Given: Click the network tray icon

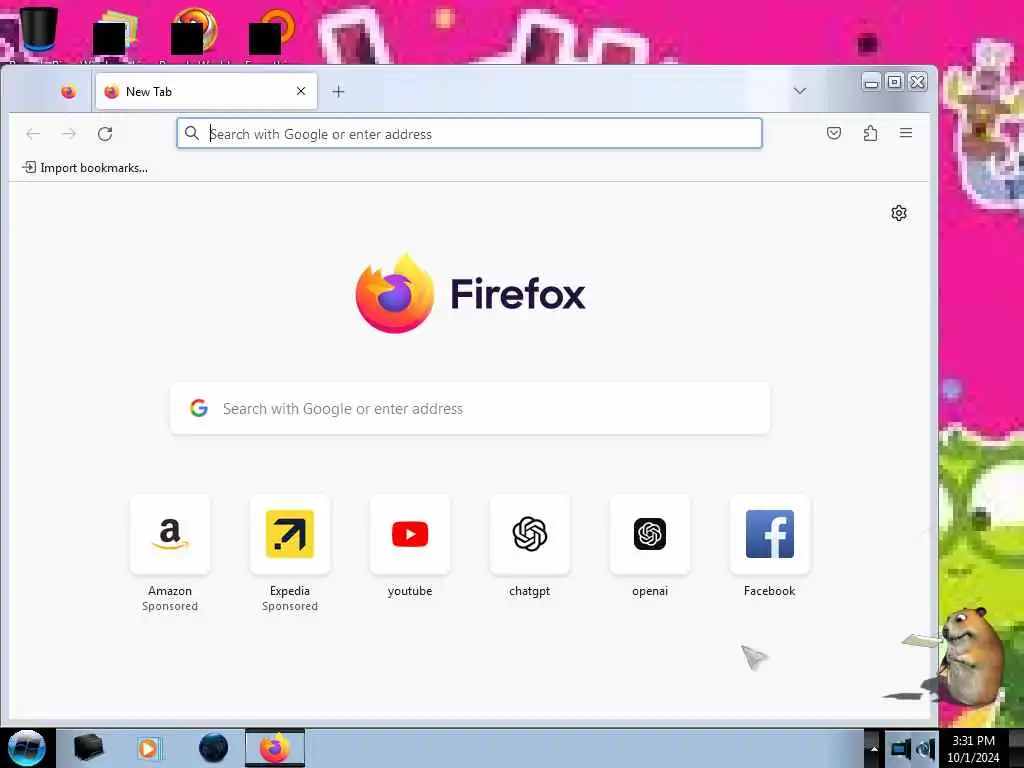Looking at the screenshot, I should tap(900, 749).
